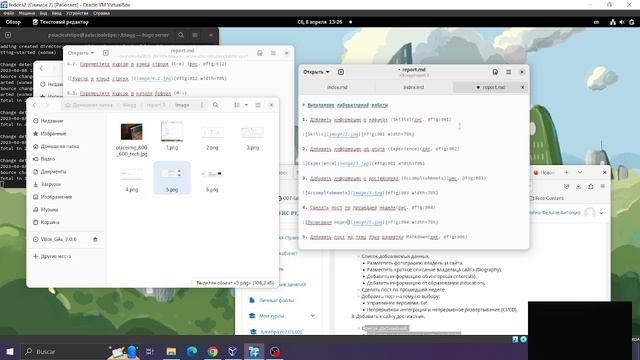Viewport: 640px width, 360px height.
Task: Toggle view mode icon in file manager
Action: [237, 105]
